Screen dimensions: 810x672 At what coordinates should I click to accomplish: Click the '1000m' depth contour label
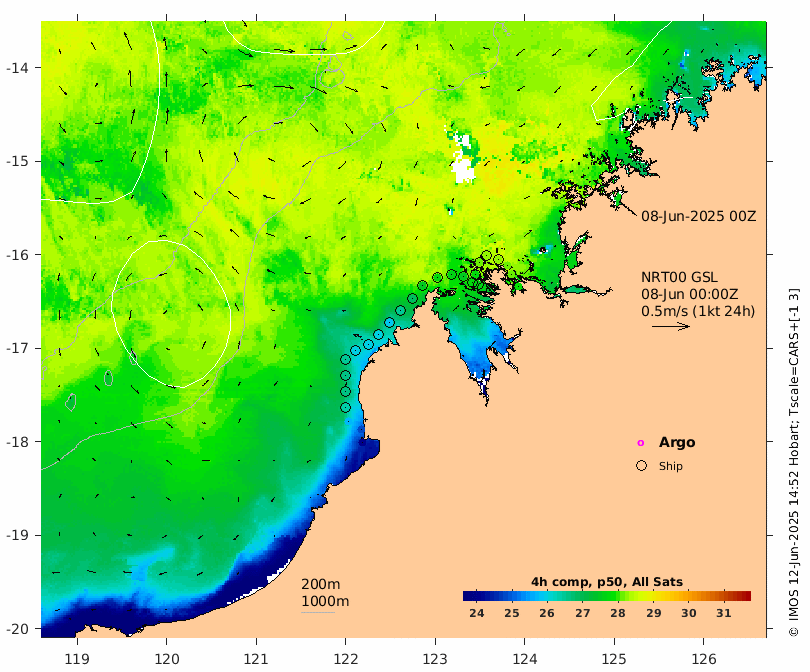pyautogui.click(x=325, y=601)
